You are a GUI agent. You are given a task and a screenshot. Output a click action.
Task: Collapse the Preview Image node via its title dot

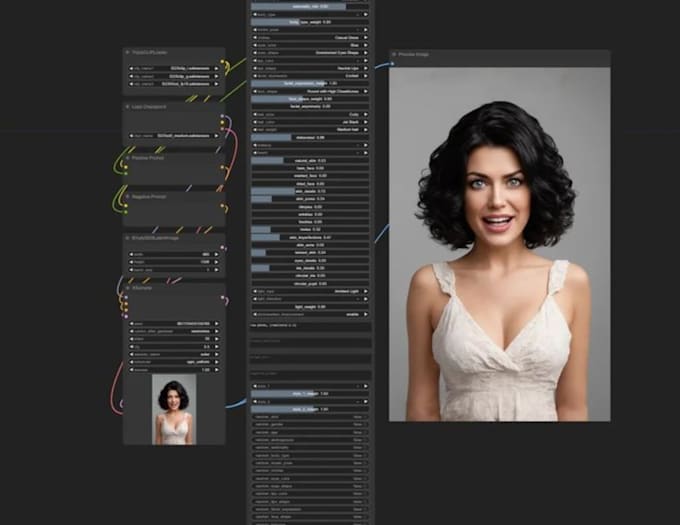(395, 54)
